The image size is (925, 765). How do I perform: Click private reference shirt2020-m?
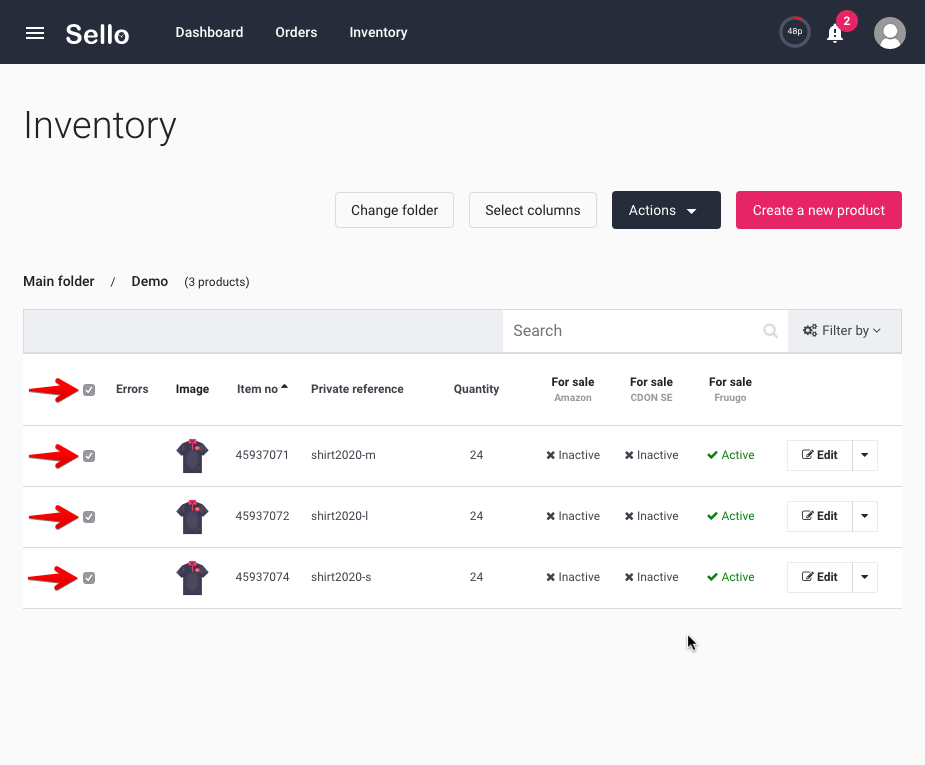343,455
